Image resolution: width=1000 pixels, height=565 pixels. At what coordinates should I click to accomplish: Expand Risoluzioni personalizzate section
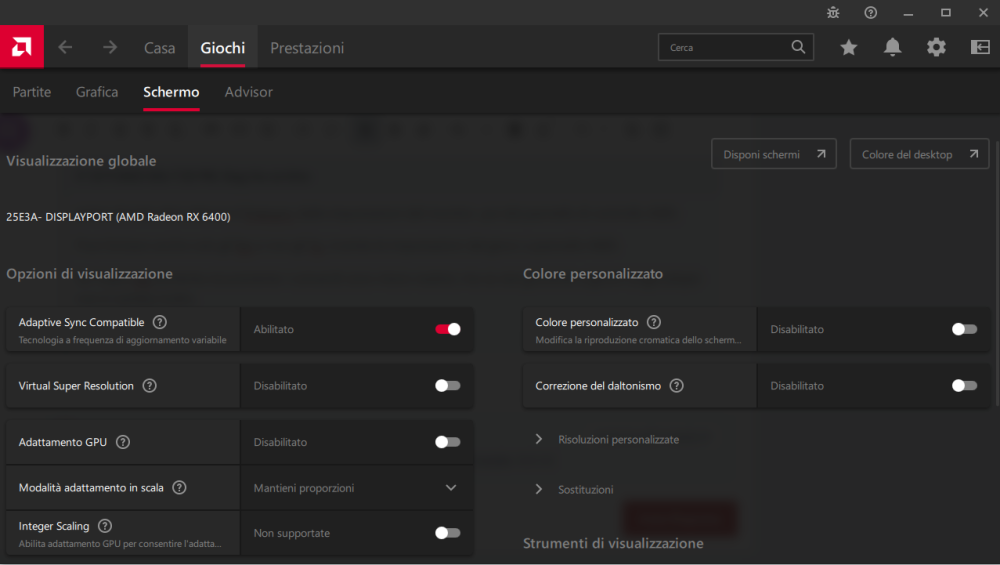coord(609,439)
